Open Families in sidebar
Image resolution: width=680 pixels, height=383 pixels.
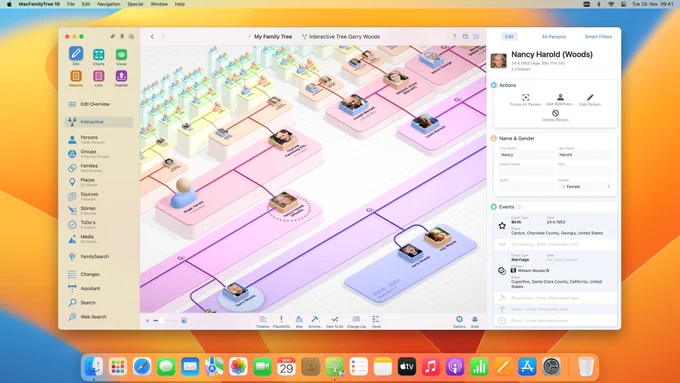coord(99,168)
